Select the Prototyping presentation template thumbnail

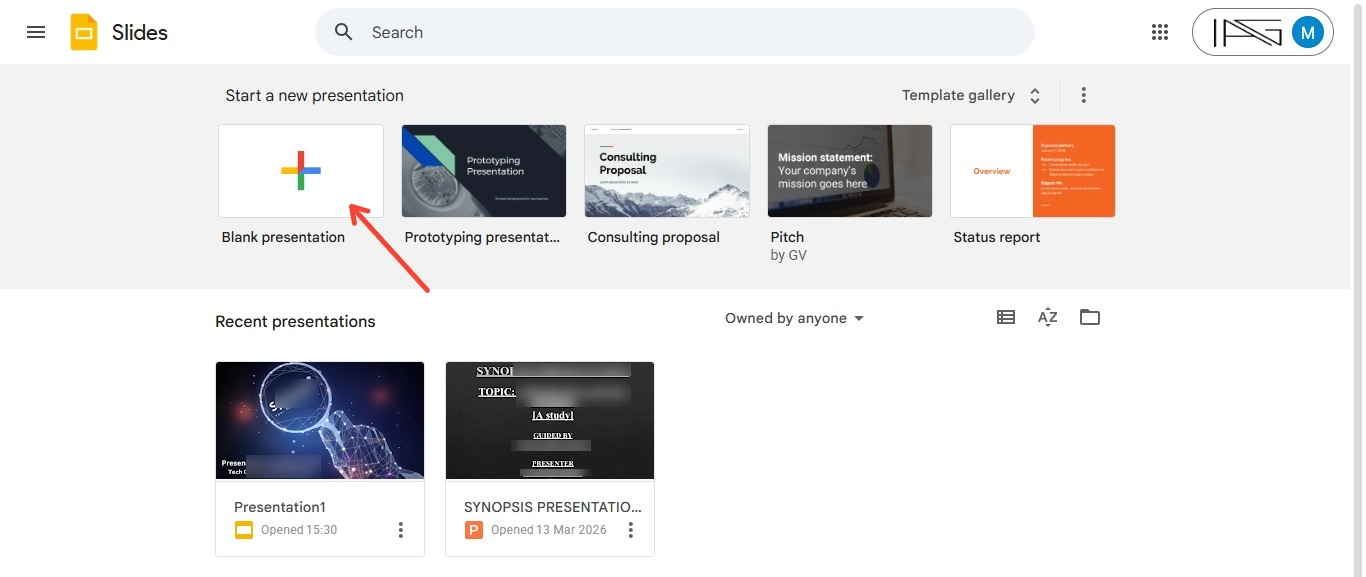coord(484,171)
